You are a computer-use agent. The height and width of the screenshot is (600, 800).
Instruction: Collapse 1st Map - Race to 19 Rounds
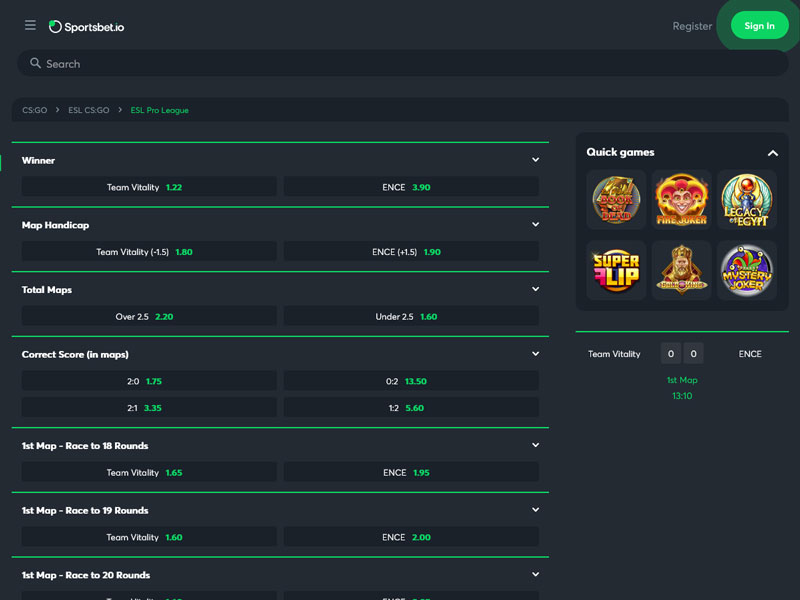pos(535,510)
